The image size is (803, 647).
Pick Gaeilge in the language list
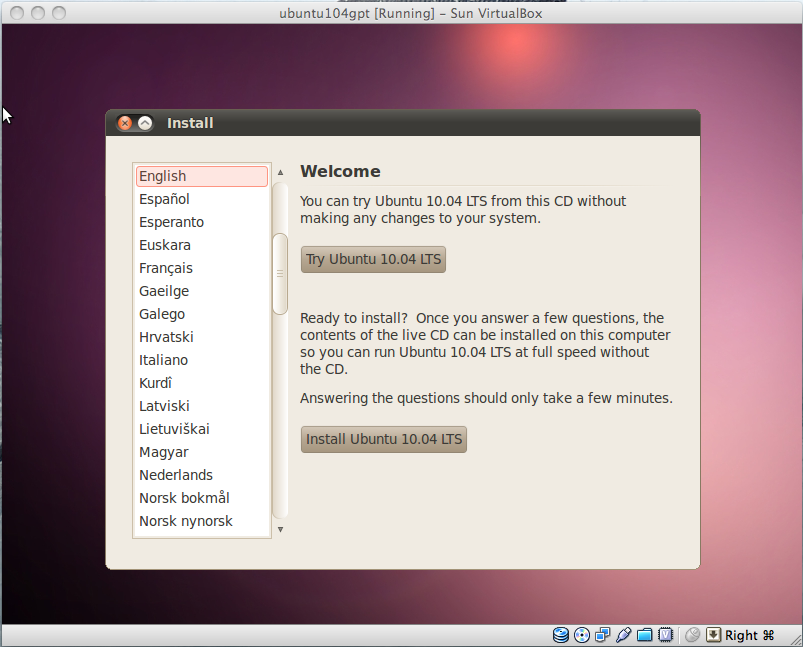tap(202, 291)
